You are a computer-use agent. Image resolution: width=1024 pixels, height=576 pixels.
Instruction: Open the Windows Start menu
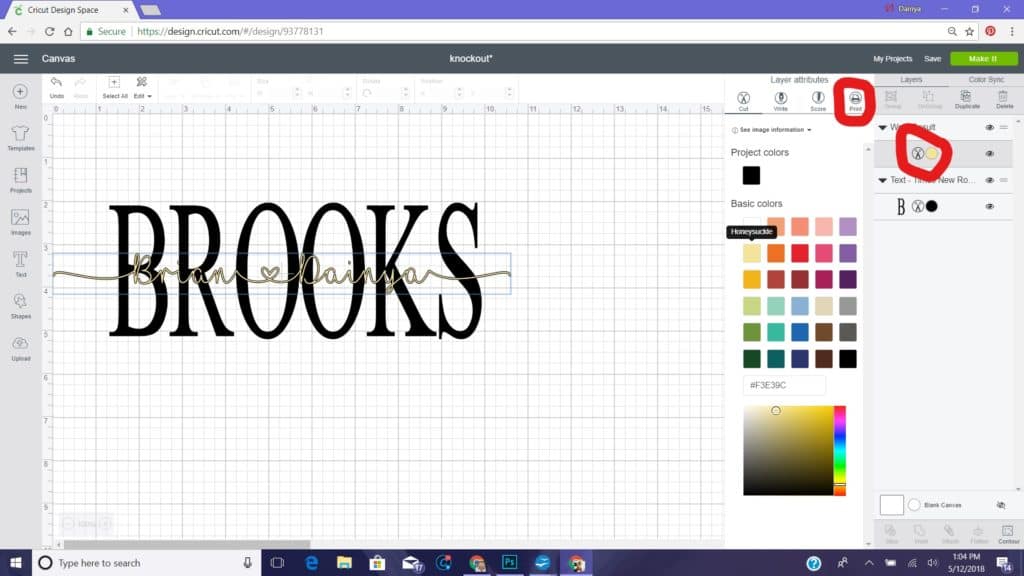coord(16,562)
